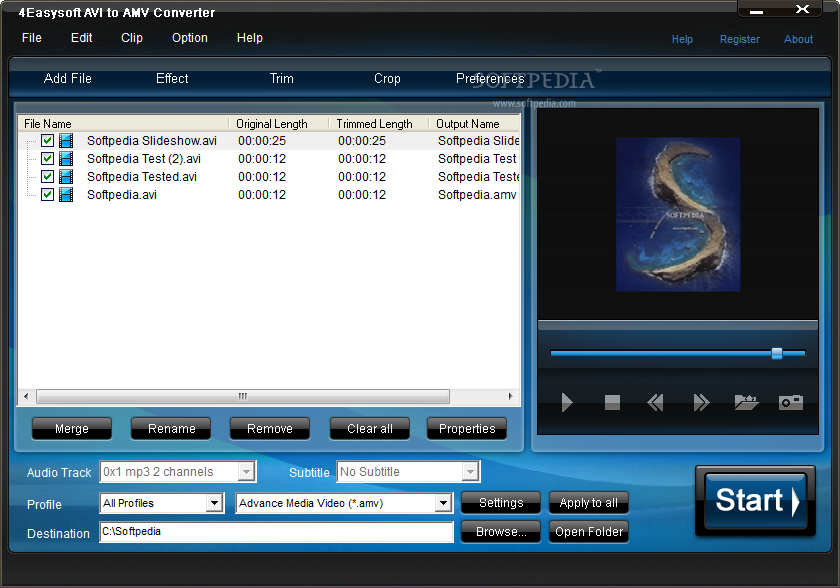Click the rewind (previous frame) icon

655,402
